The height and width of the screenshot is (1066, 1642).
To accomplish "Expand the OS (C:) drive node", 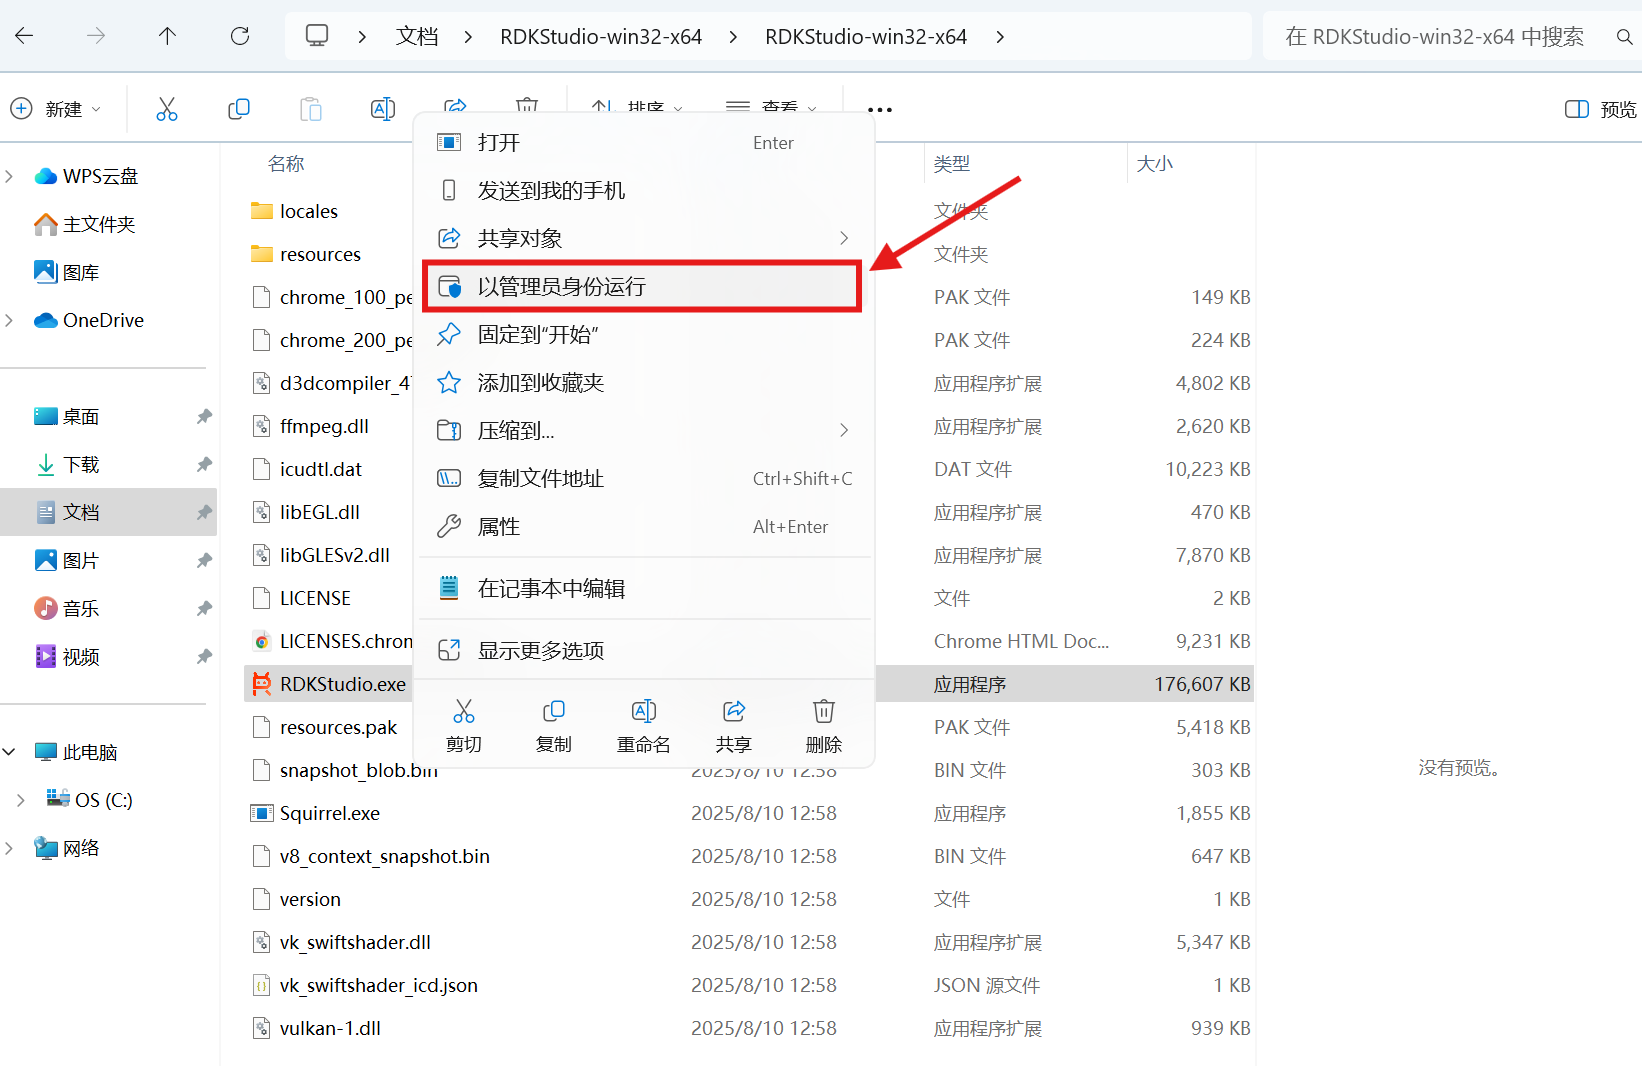I will point(21,800).
